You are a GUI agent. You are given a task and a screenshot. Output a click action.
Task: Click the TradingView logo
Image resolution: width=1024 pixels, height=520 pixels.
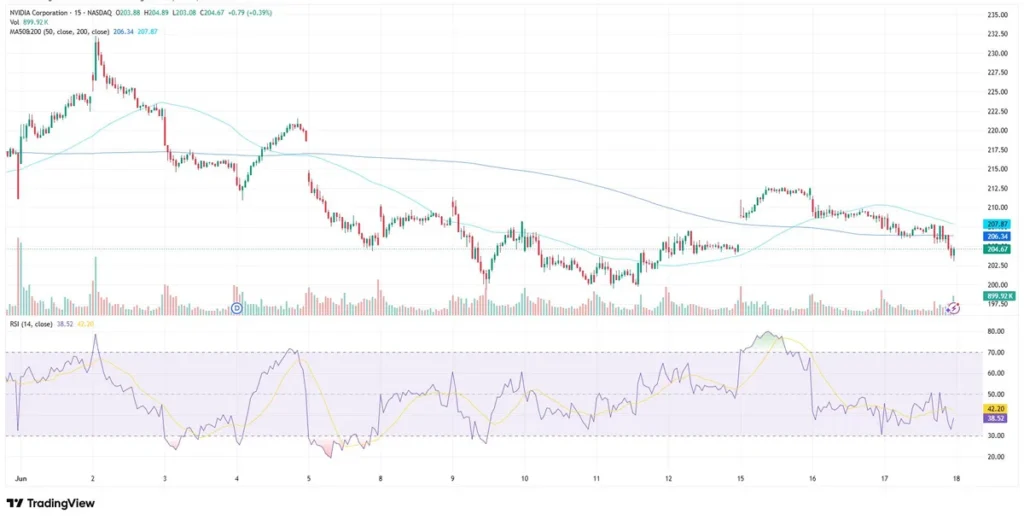[50, 503]
